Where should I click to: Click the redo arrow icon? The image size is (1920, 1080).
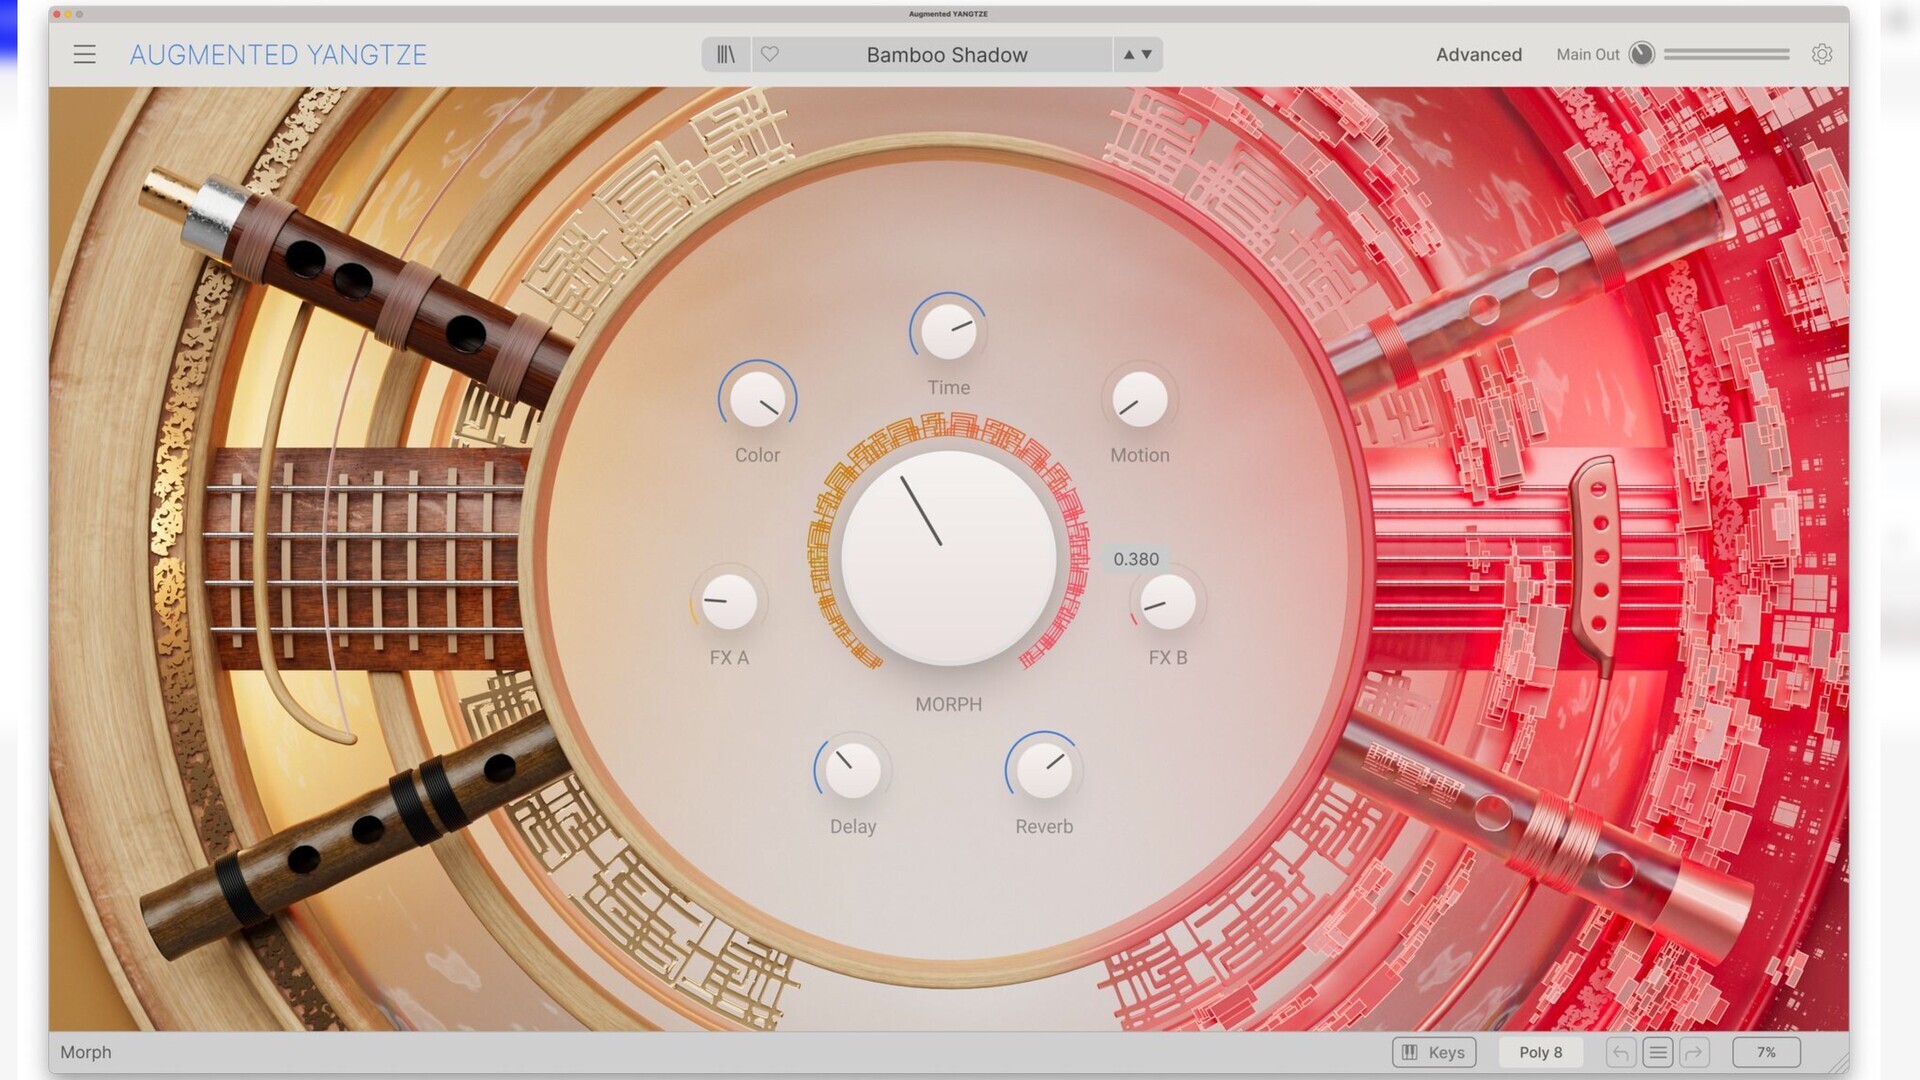tap(1694, 1052)
